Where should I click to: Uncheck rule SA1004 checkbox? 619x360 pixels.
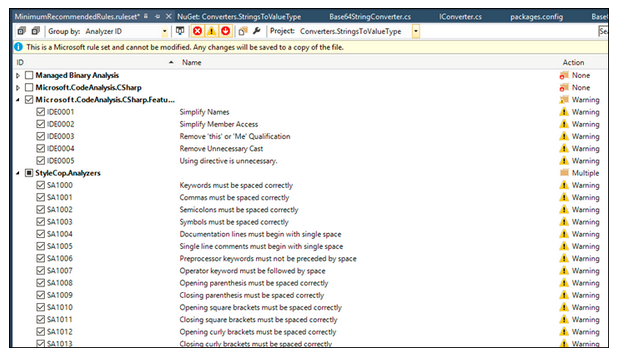40,234
